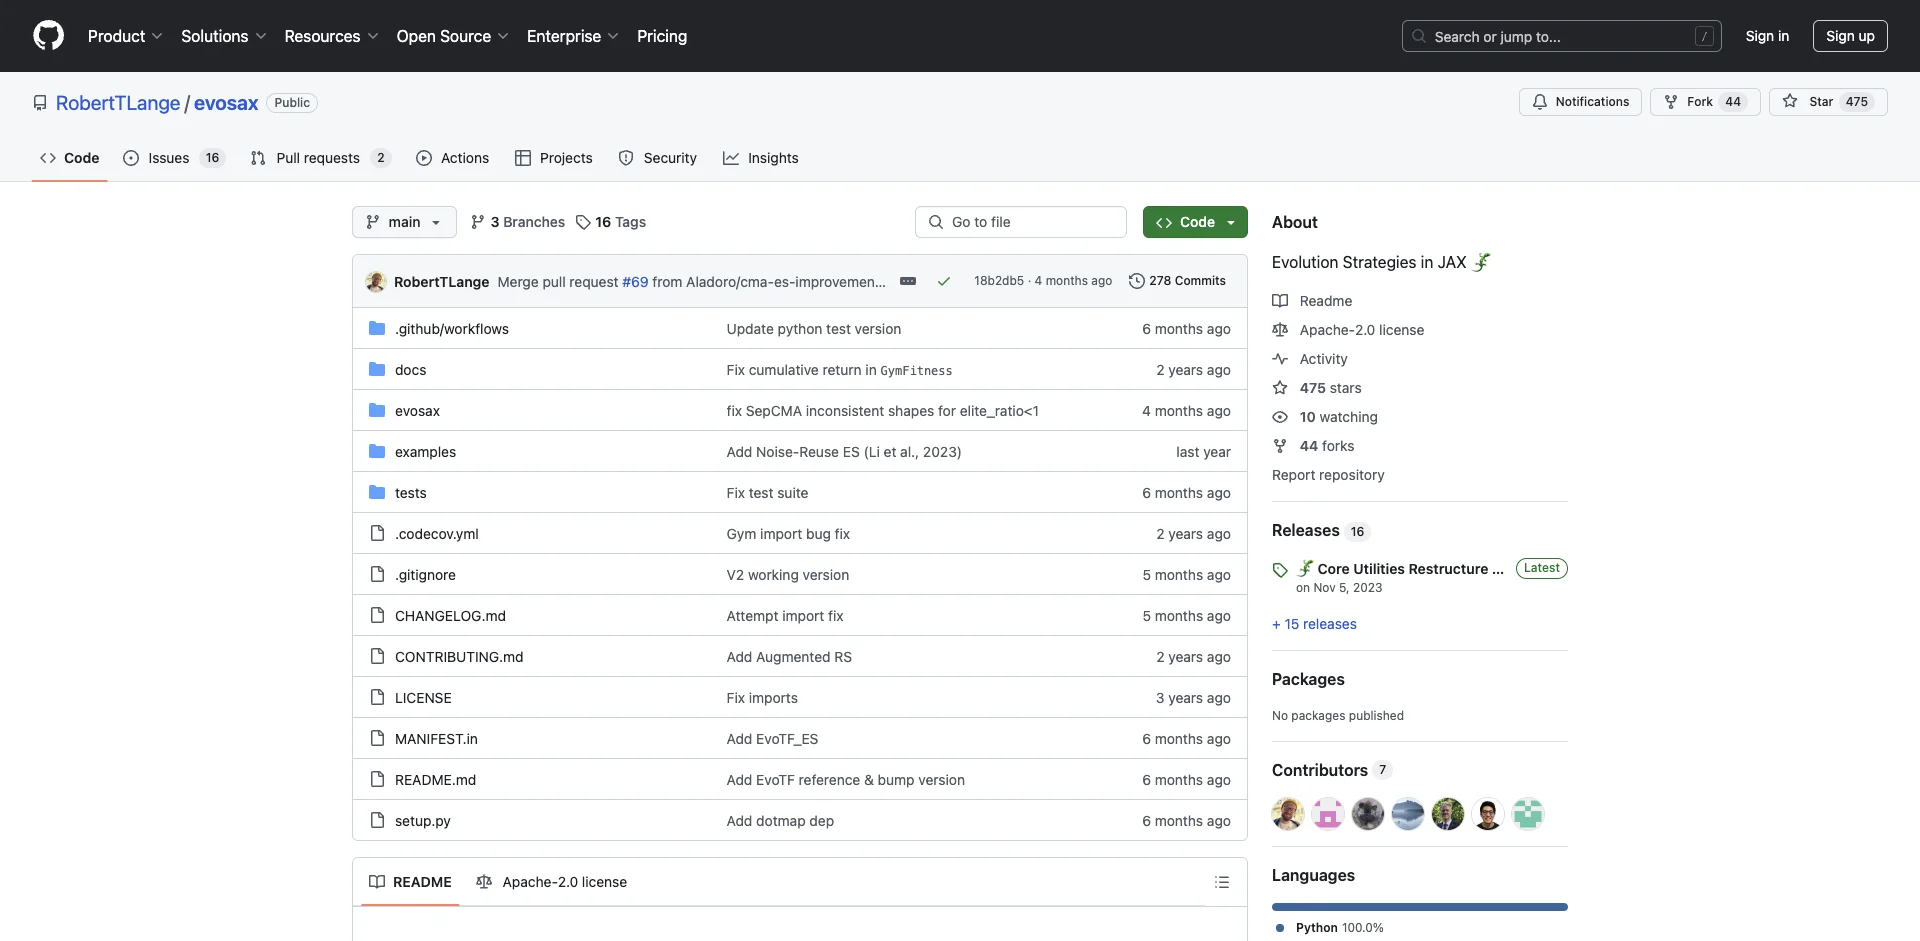This screenshot has width=1920, height=941.
Task: Click the green commit status checkmark
Action: (943, 281)
